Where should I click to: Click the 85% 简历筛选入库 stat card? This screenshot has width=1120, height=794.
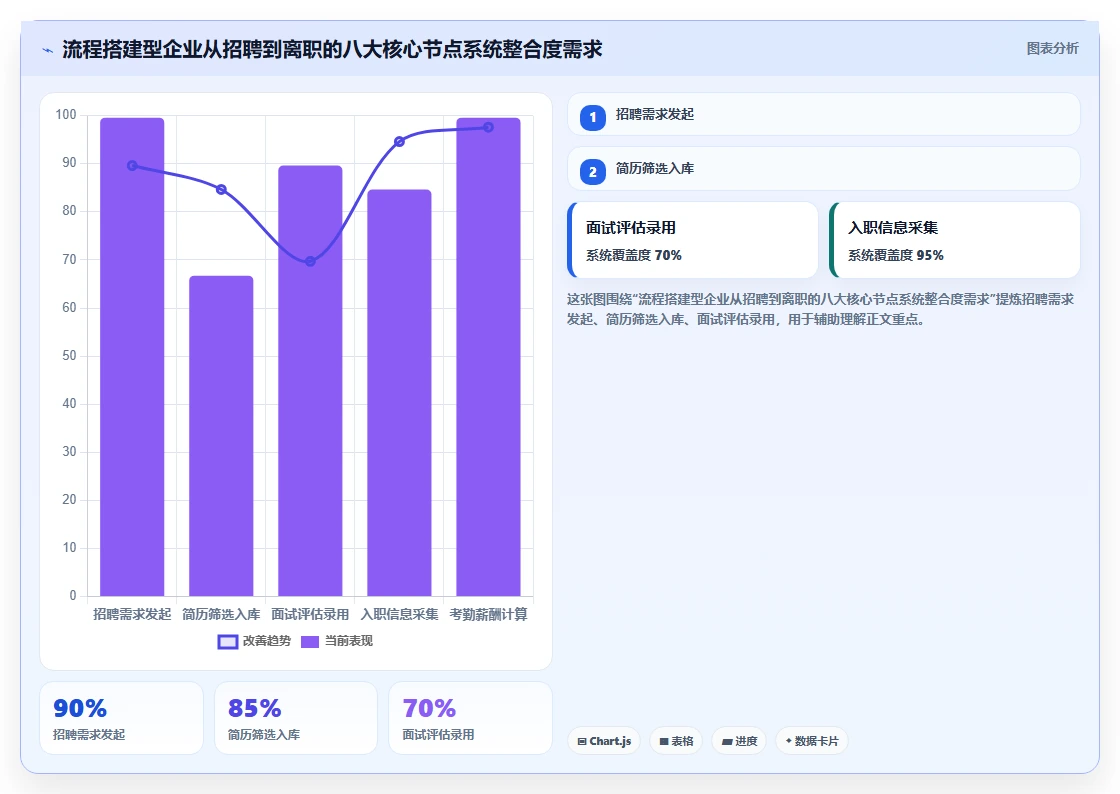click(296, 718)
